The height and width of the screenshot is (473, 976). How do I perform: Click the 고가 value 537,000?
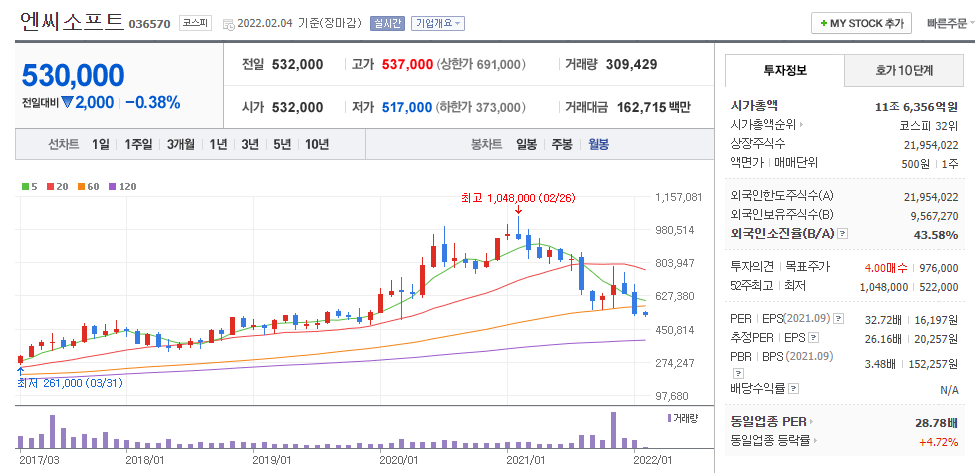point(407,64)
